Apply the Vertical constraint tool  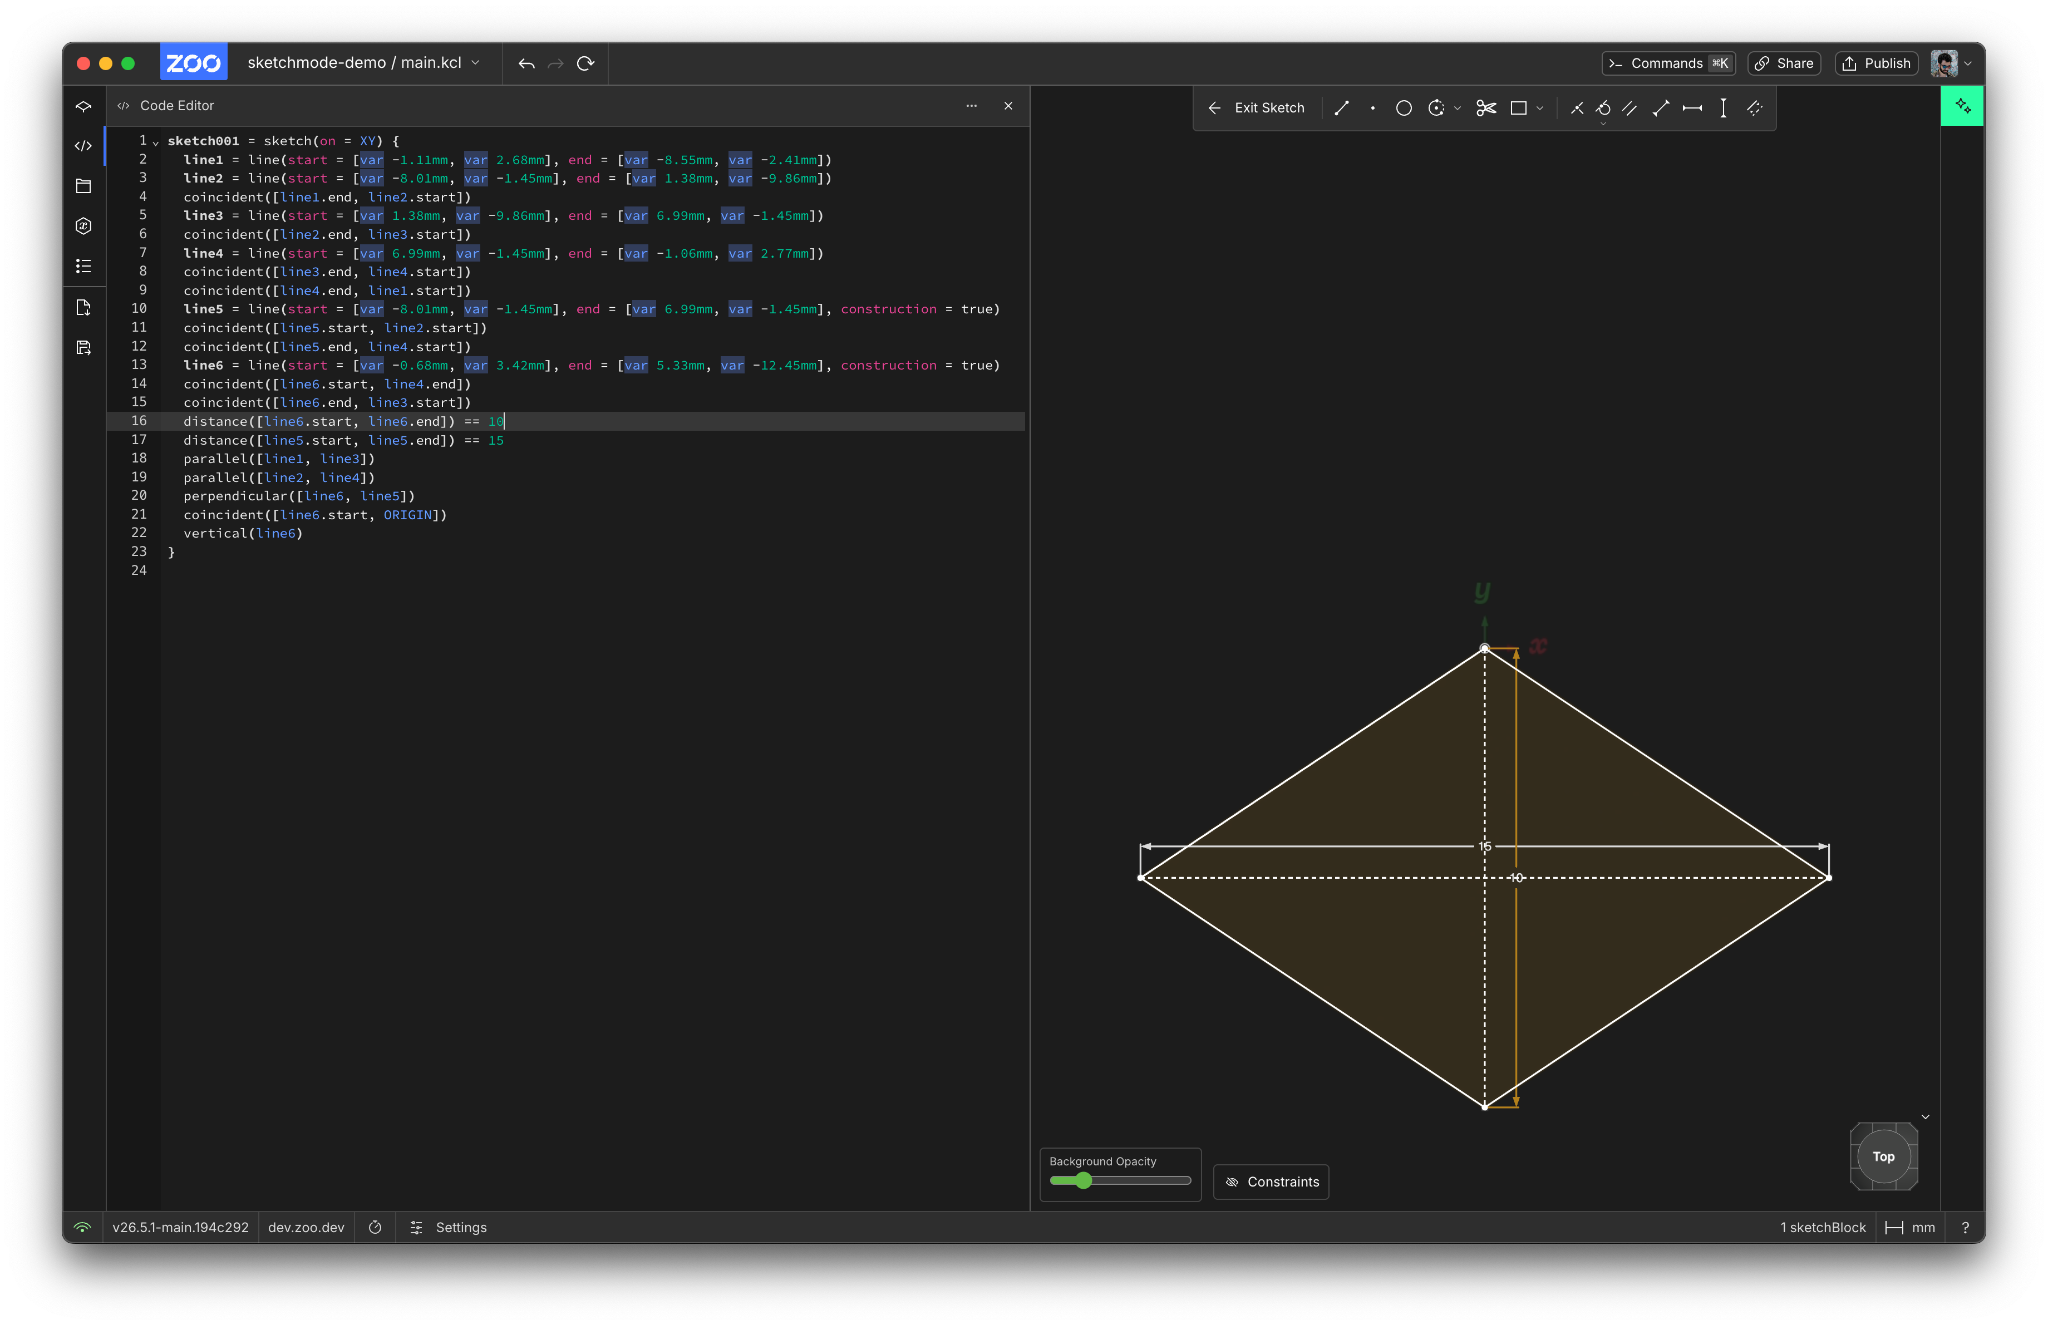[x=1723, y=108]
